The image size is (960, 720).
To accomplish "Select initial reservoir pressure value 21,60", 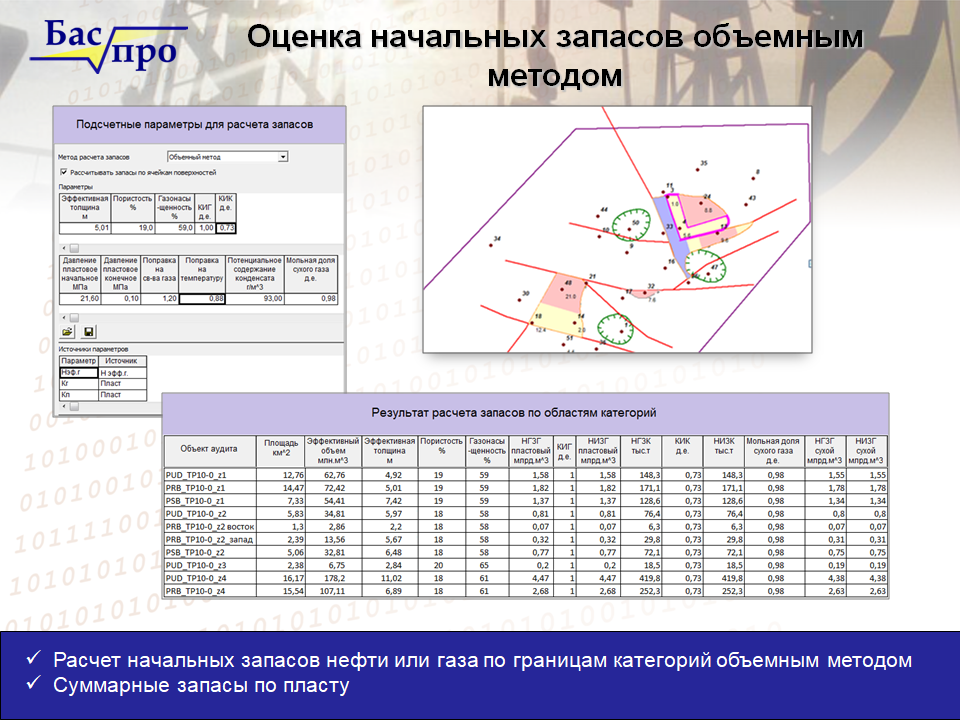I will pyautogui.click(x=80, y=299).
